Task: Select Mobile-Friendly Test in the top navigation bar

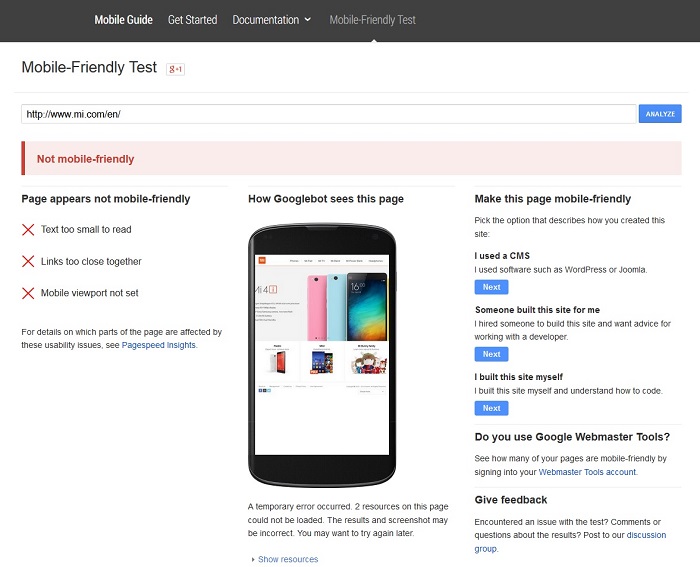Action: [372, 20]
